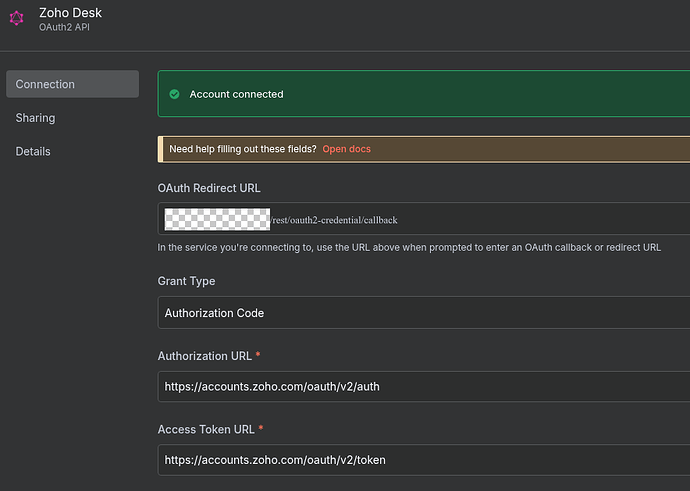Open the Details tab

(33, 151)
